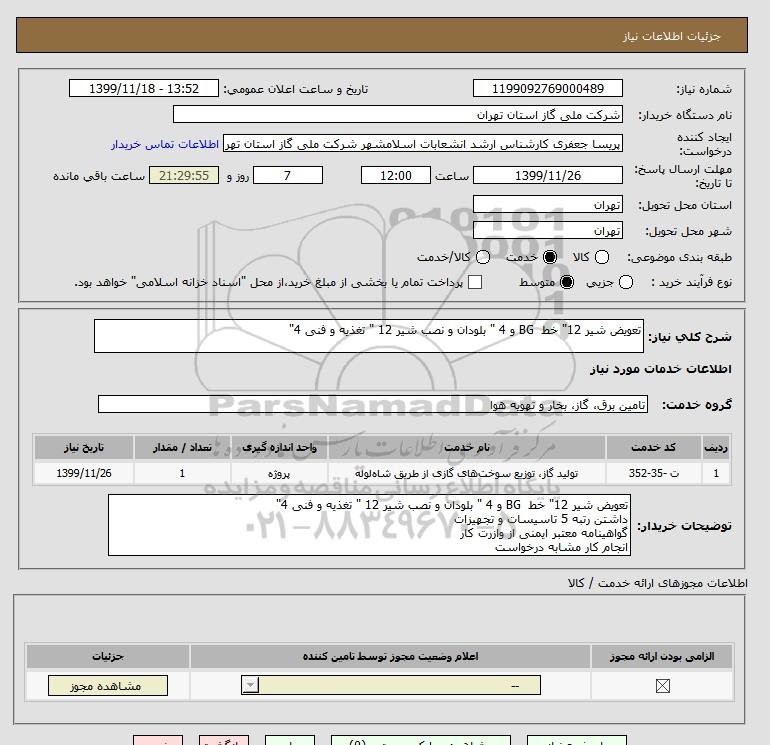The width and height of the screenshot is (770, 745).
Task: Tick the Islamic treasury bonds payment checkbox
Action: click(475, 282)
